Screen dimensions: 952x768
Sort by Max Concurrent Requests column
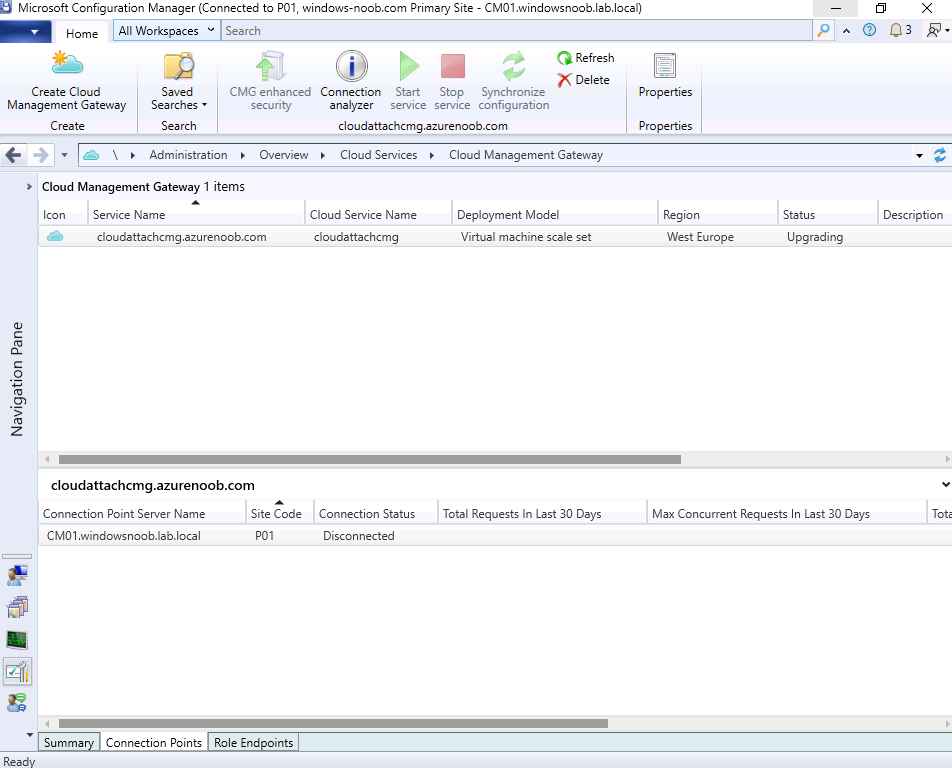(787, 514)
